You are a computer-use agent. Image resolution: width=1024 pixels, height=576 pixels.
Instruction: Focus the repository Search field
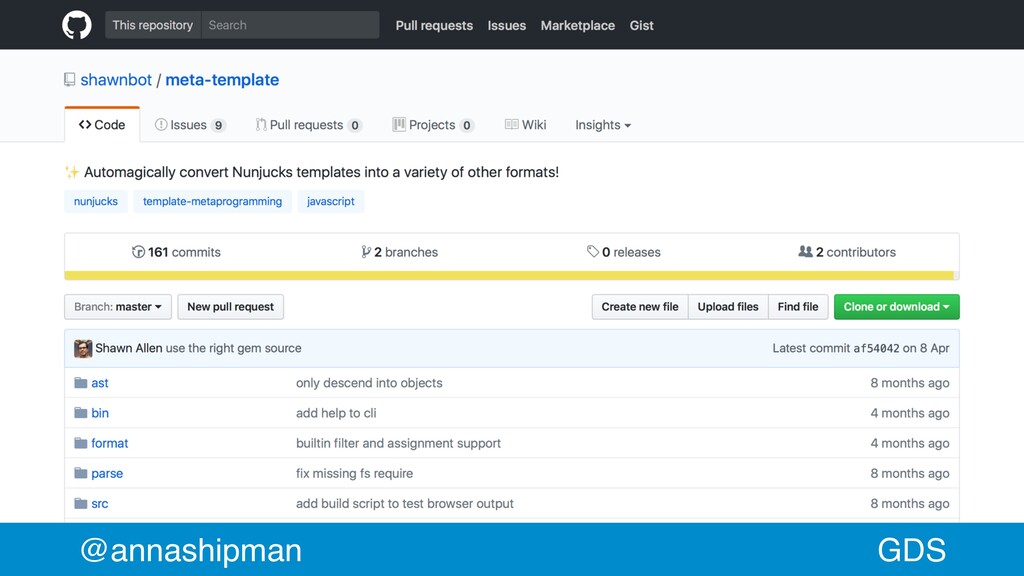coord(290,25)
